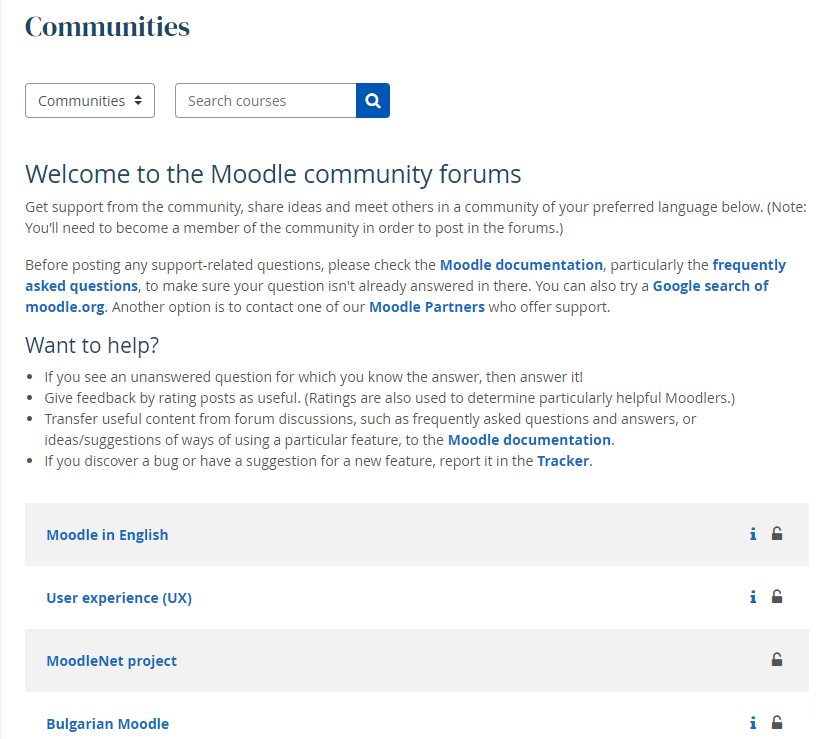Go to MoodleNet project community
The height and width of the screenshot is (739, 816).
111,661
